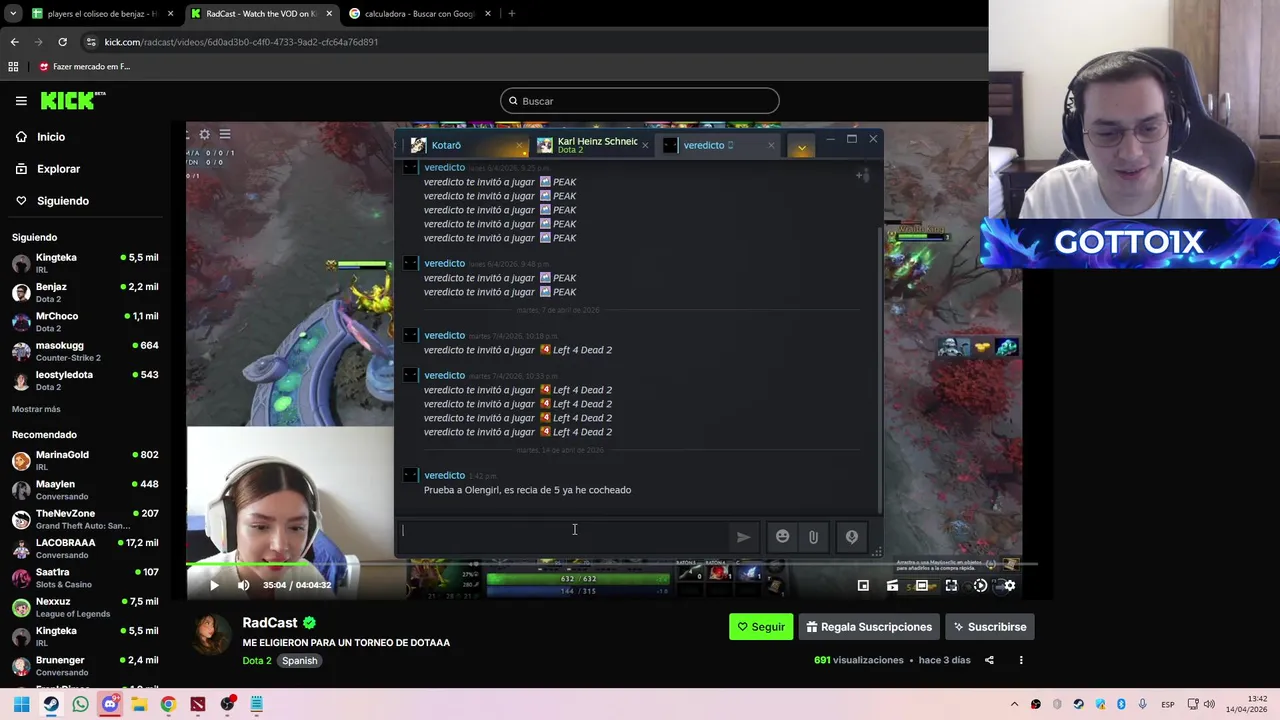Open TheNevZone recommended channel
This screenshot has height=720, width=1280.
[85, 519]
